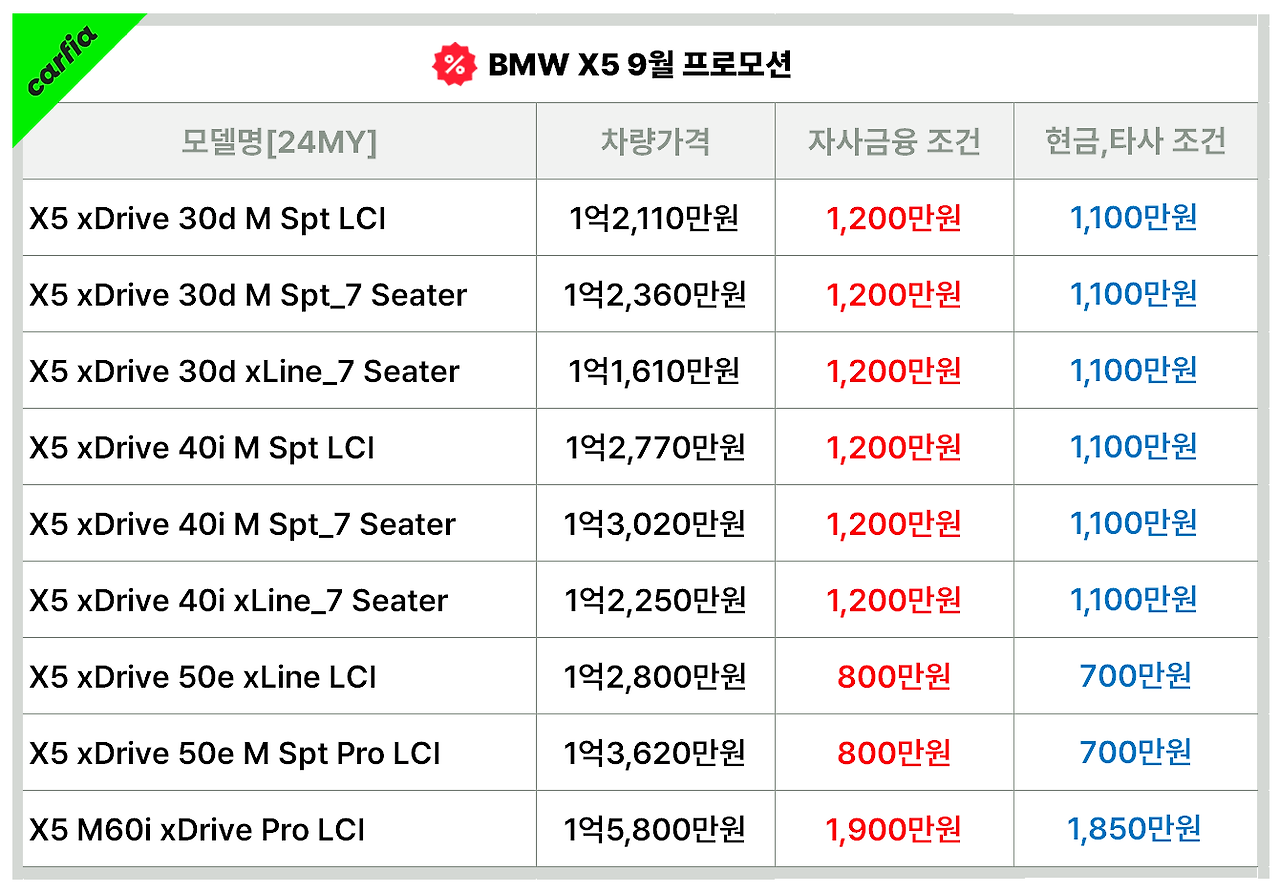Click the X5 xDrive 30d M Spt LCI model name
This screenshot has width=1280, height=893.
pos(208,218)
